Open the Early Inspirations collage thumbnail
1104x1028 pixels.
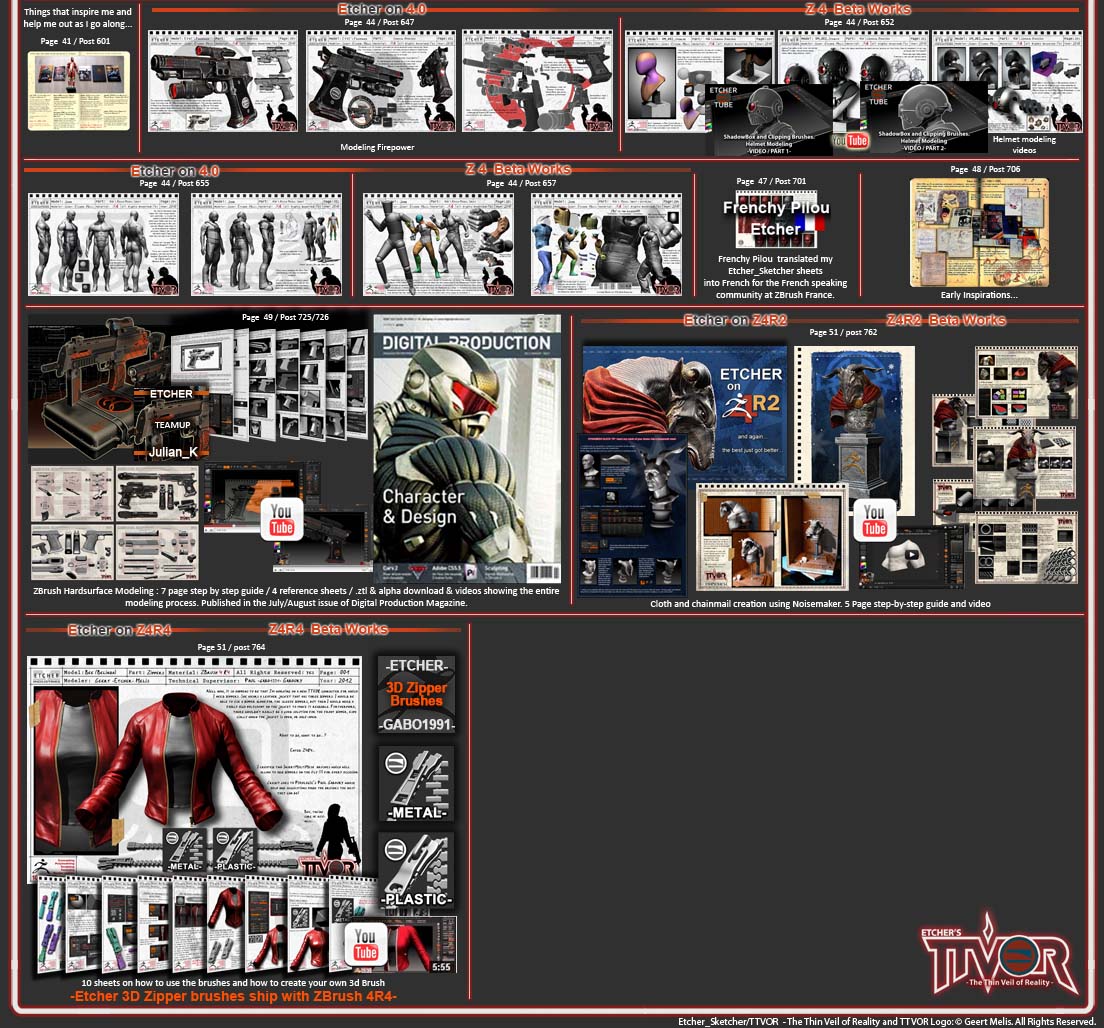[979, 232]
